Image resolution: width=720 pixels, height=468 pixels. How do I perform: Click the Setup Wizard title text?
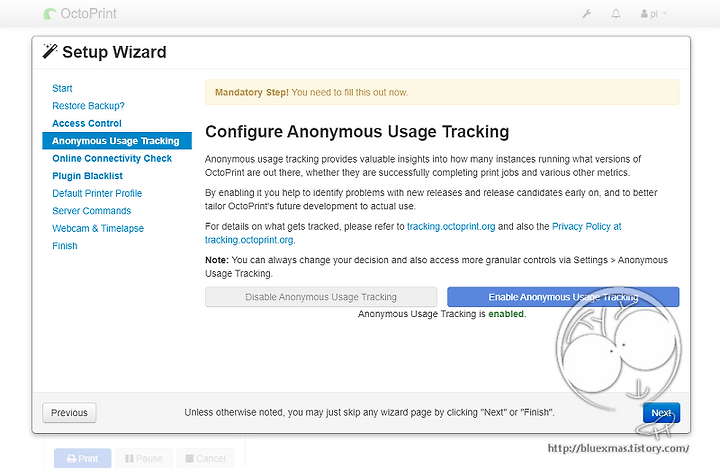[114, 52]
